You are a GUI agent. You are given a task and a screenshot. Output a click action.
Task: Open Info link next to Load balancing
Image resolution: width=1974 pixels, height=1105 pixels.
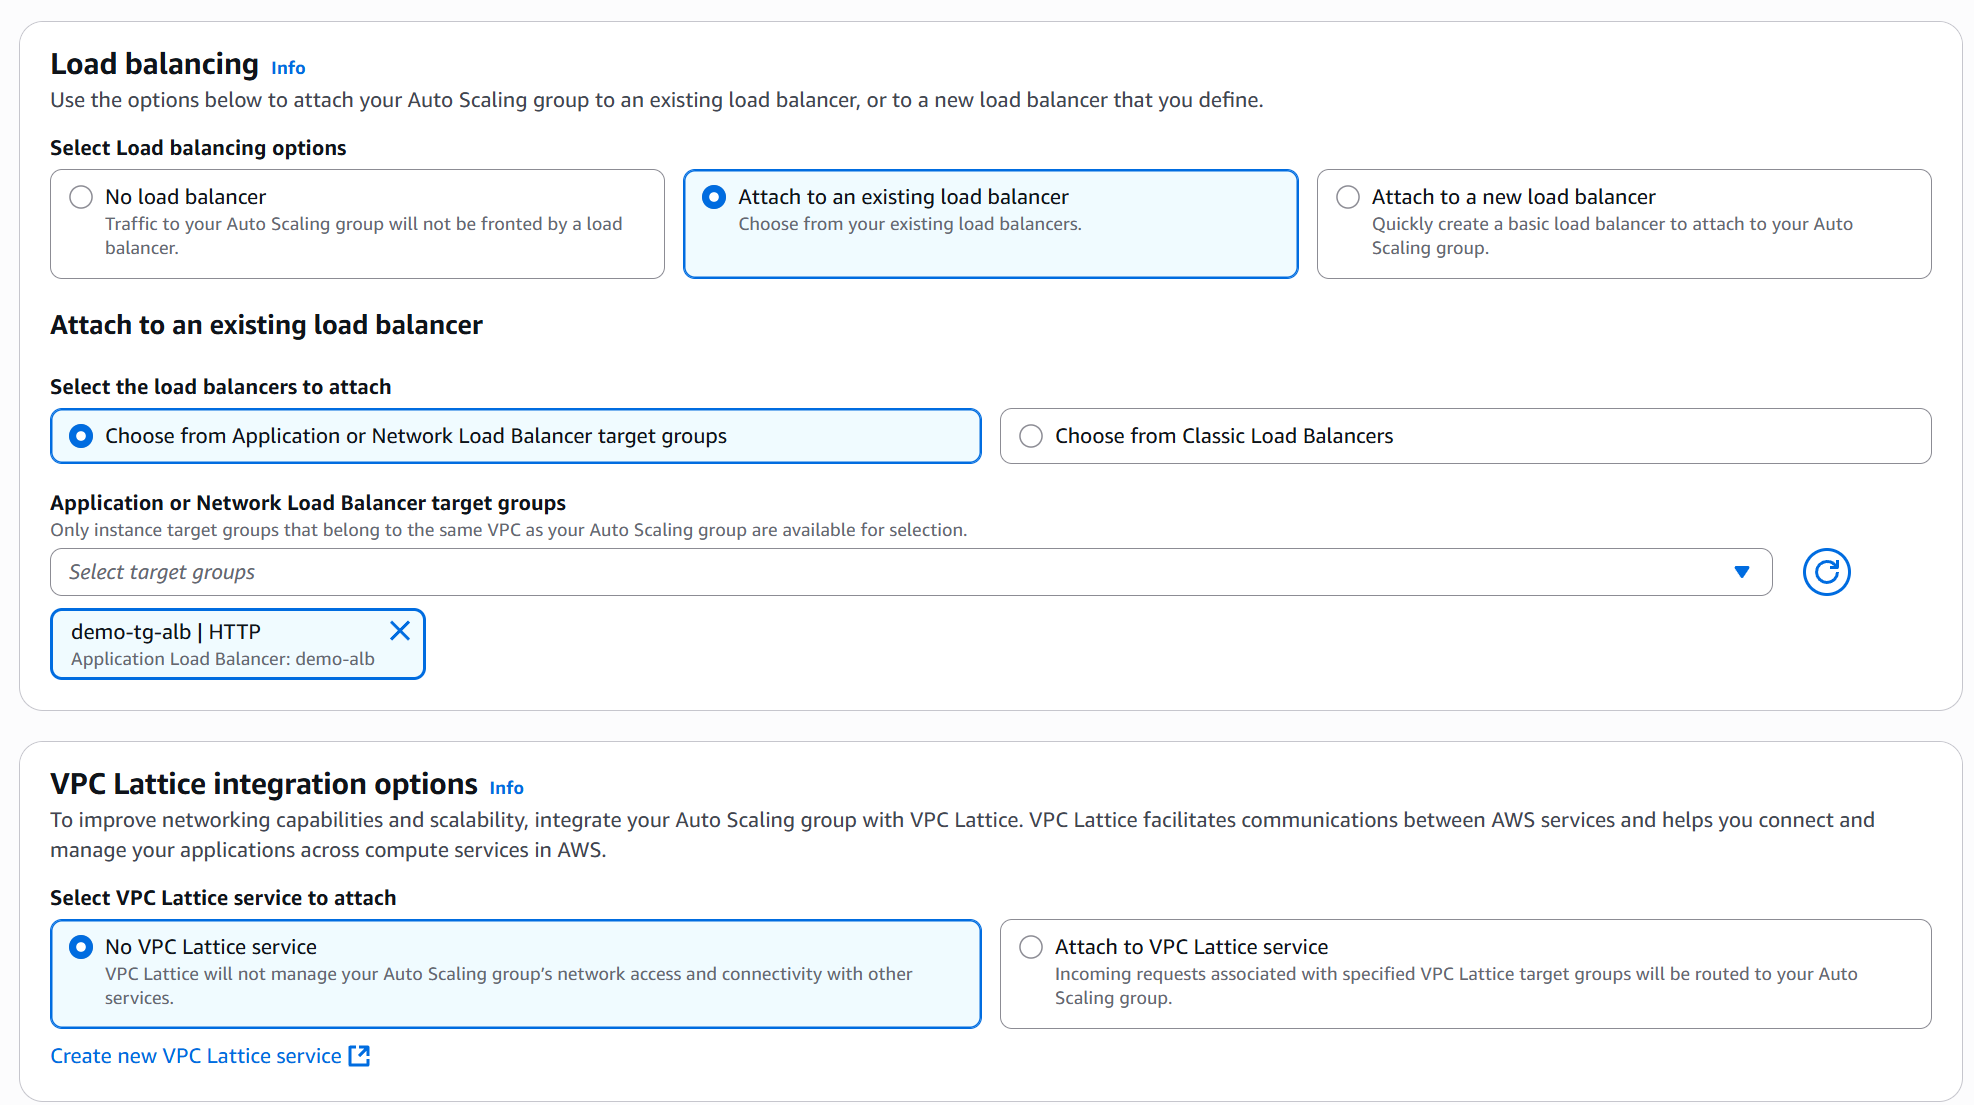pos(288,68)
